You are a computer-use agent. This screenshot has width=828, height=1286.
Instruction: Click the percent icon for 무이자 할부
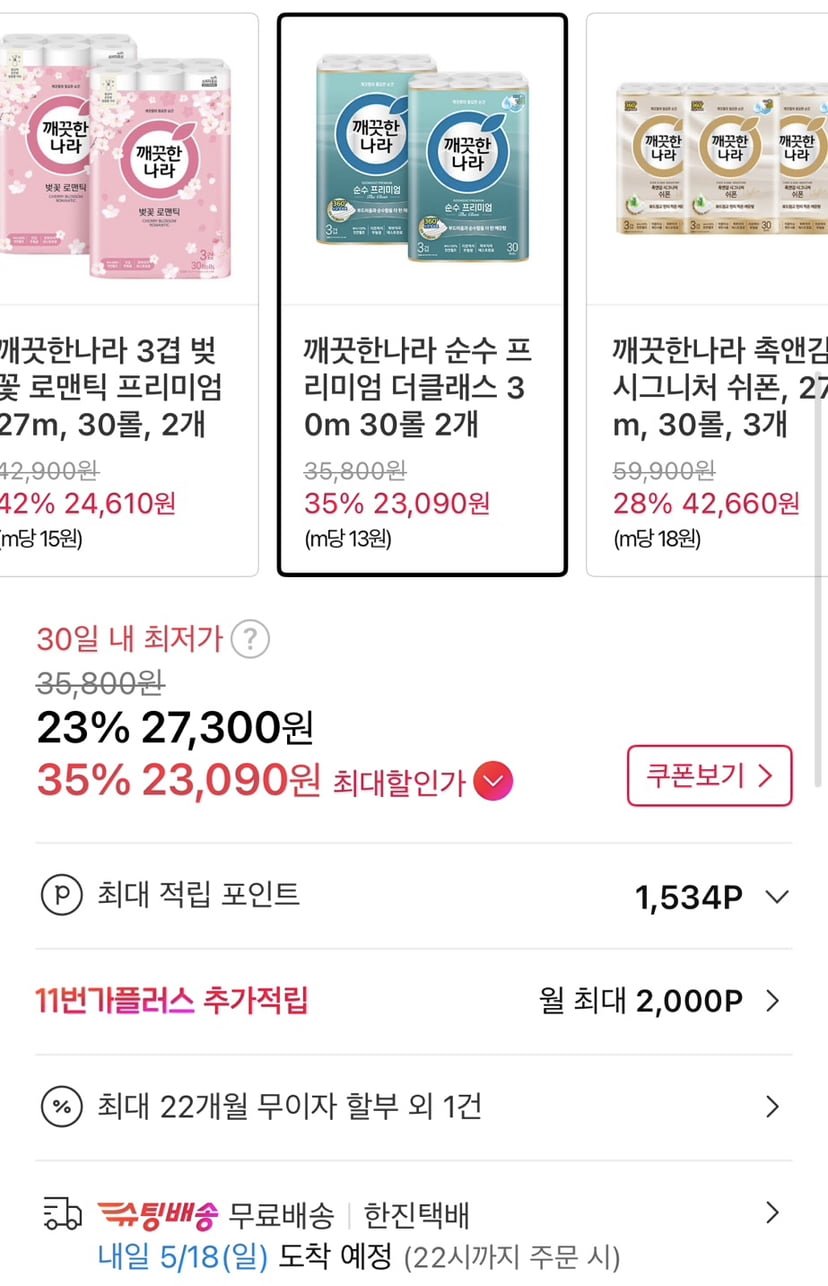click(x=61, y=1107)
